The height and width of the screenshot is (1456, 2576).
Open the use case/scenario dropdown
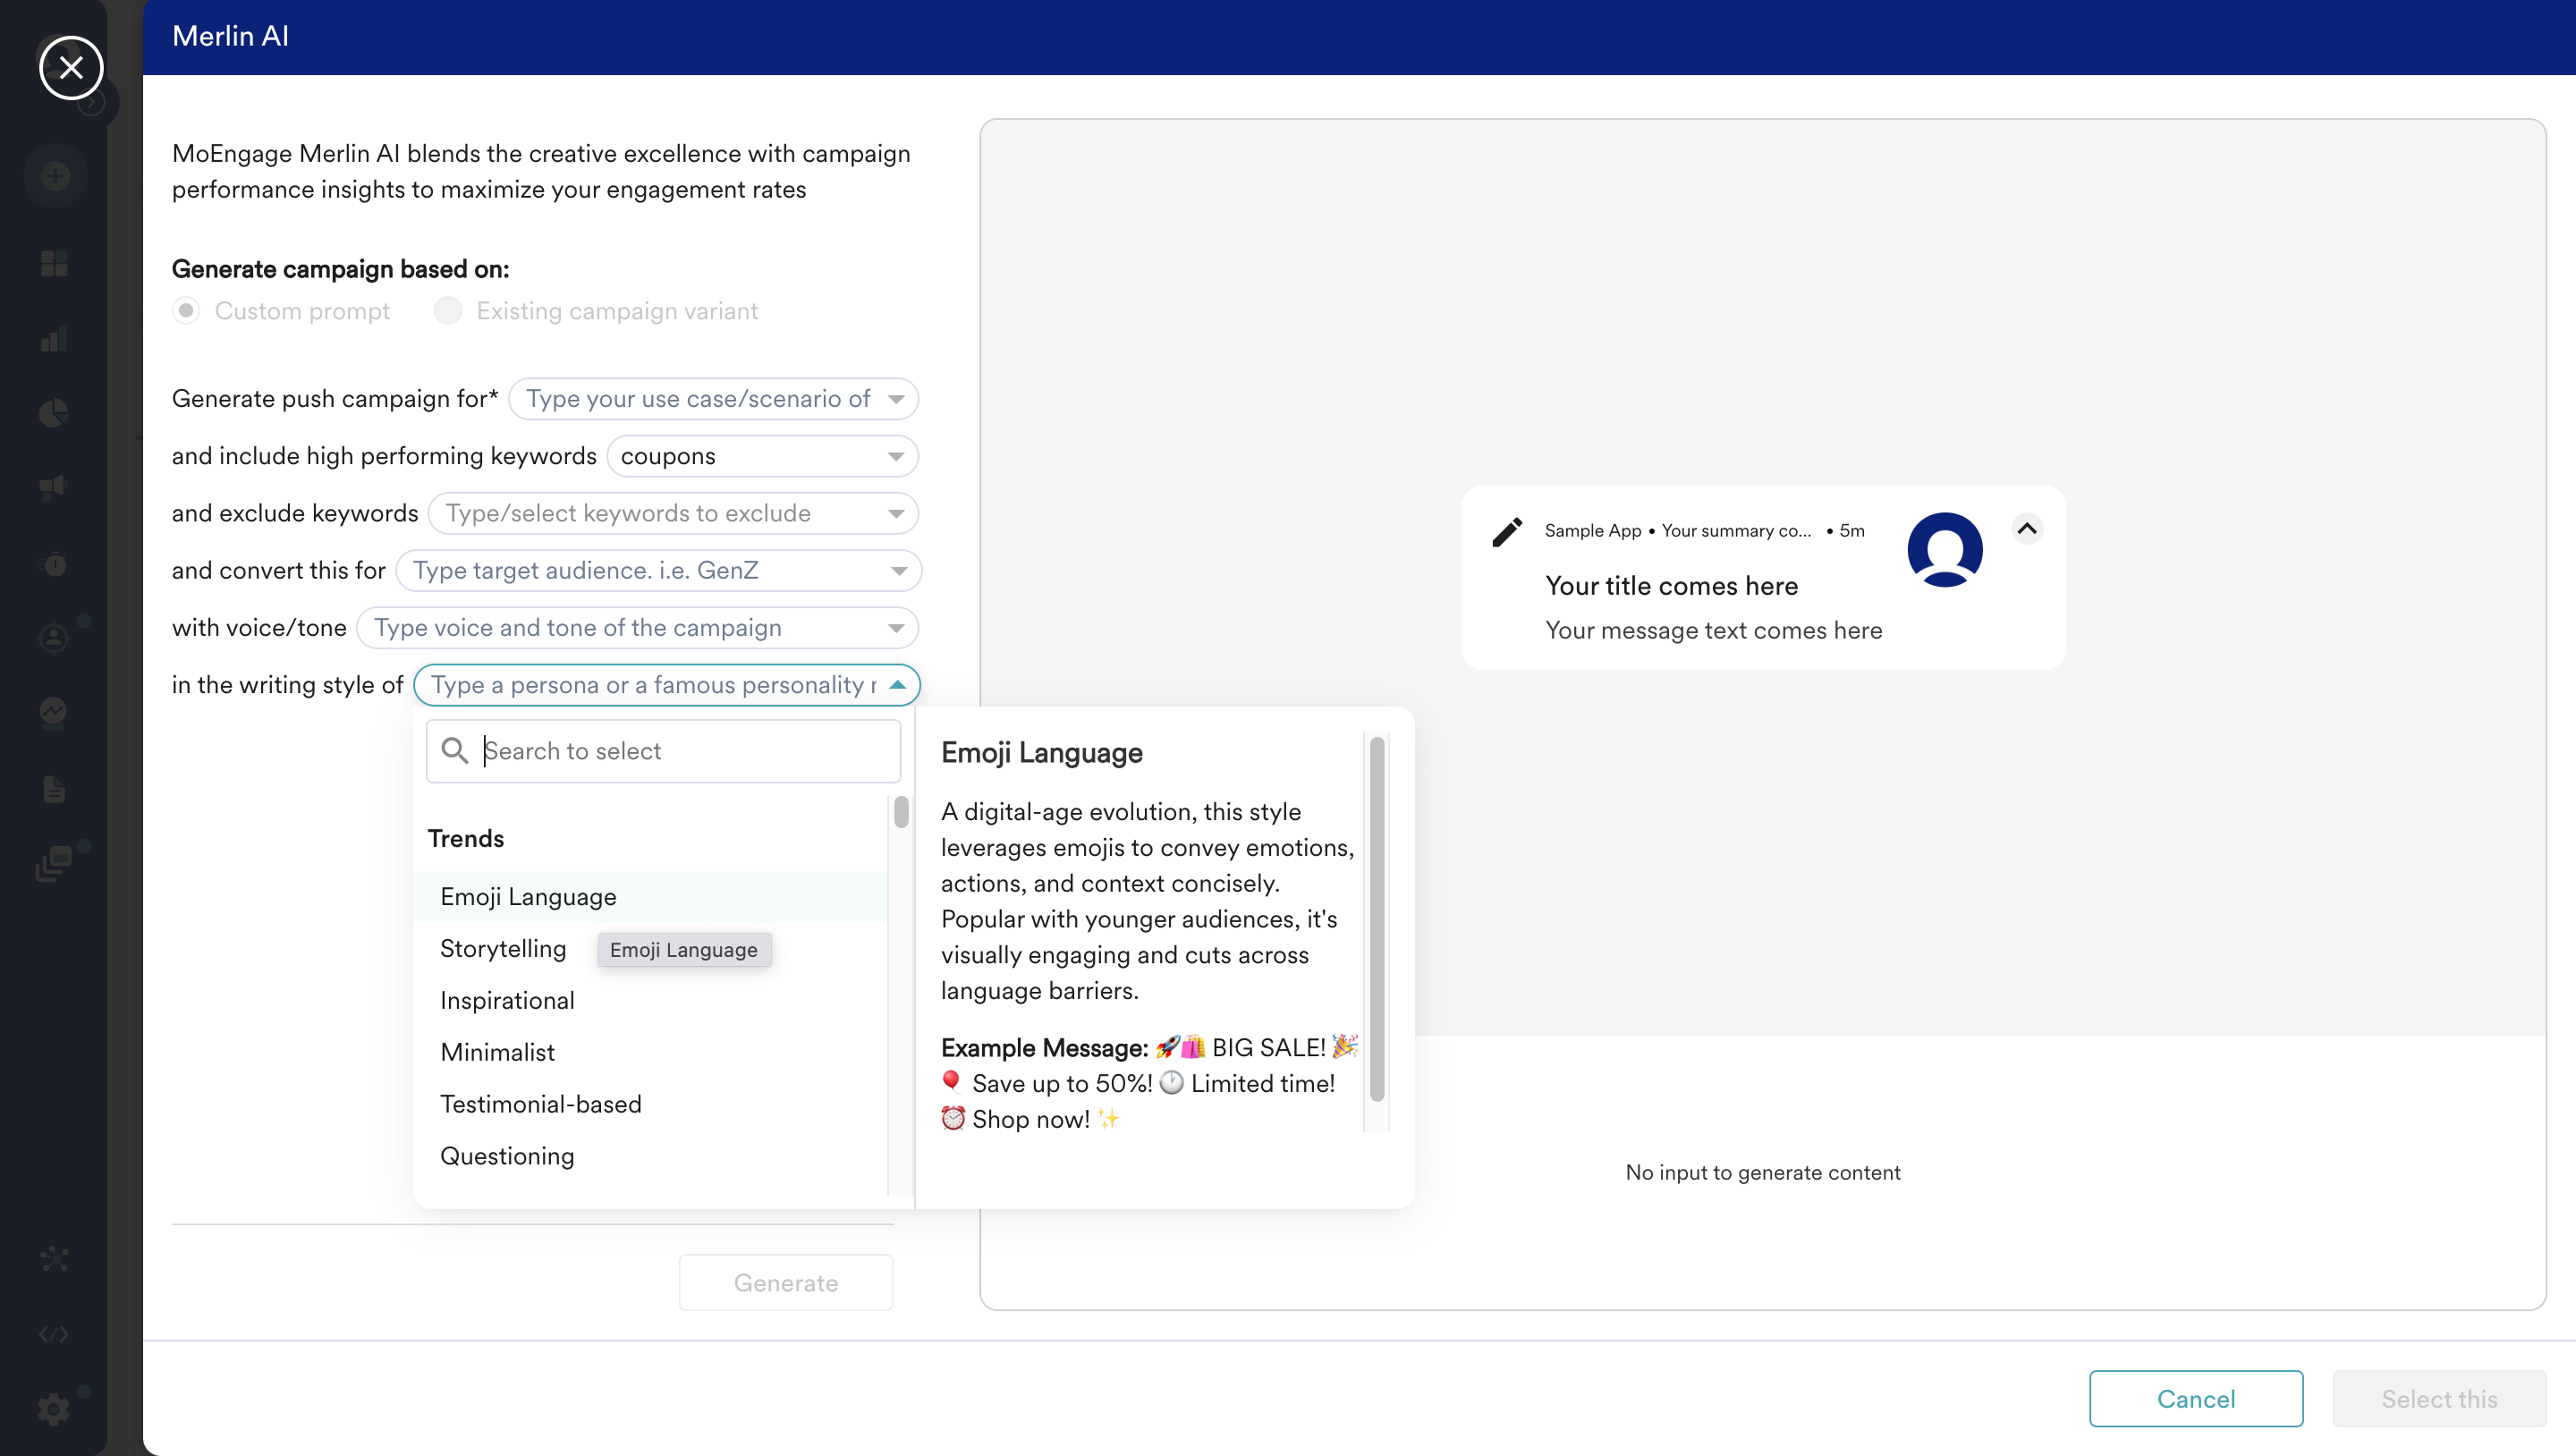pos(713,399)
